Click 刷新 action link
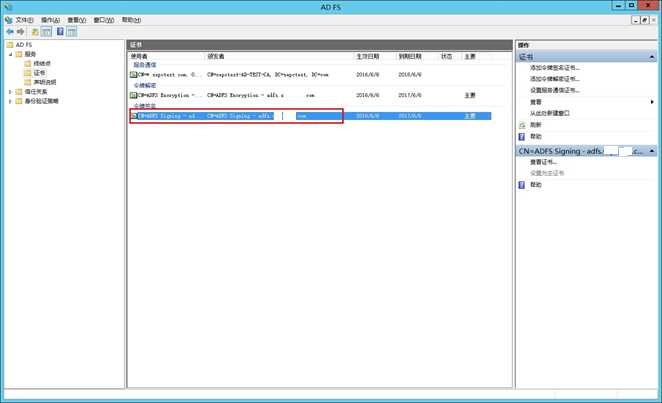Viewport: 662px width, 403px height. pyautogui.click(x=535, y=125)
